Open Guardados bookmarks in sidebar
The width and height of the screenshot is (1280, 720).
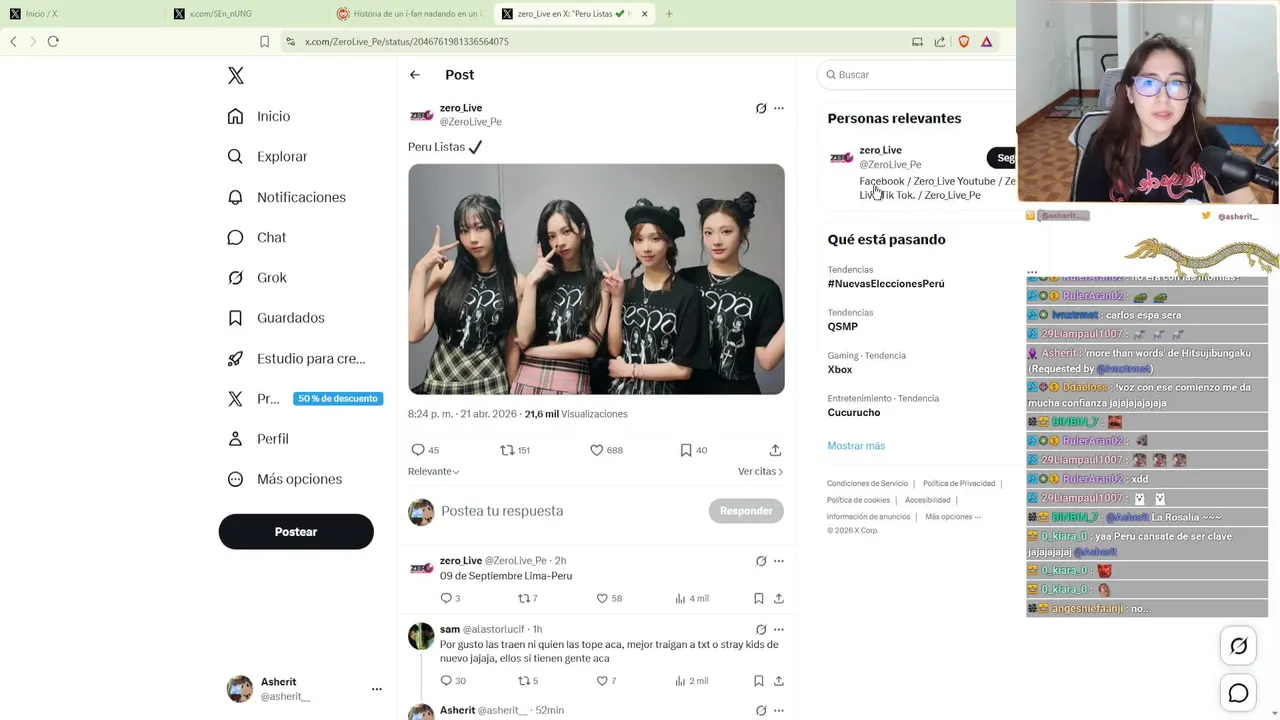pos(276,318)
